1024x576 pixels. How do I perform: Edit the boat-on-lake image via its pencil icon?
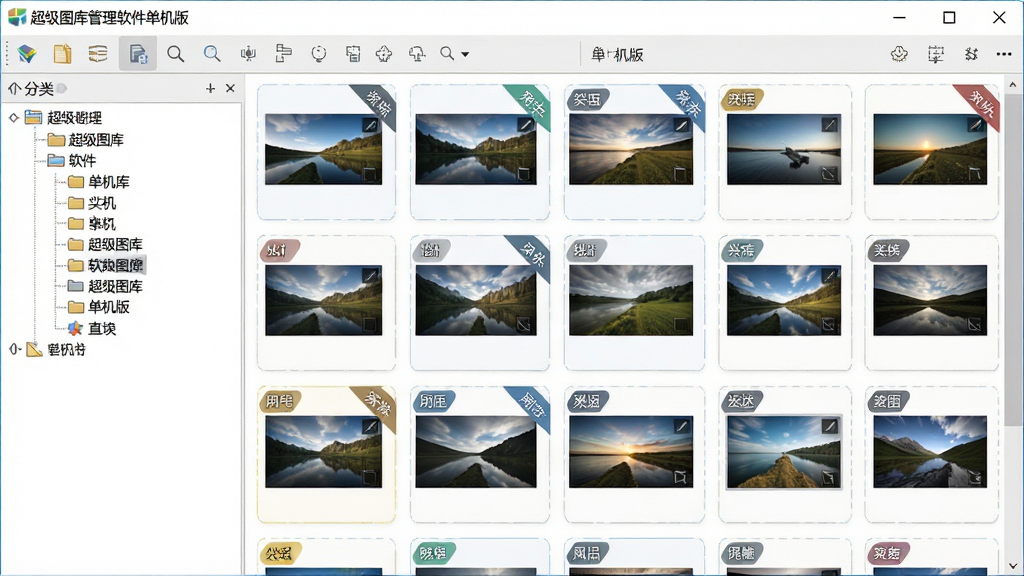coord(829,124)
